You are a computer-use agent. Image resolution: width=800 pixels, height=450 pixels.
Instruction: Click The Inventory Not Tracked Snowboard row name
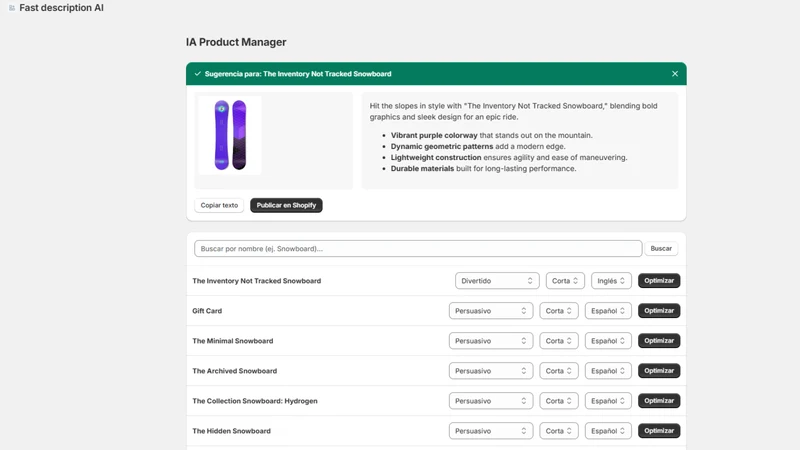[x=257, y=281]
